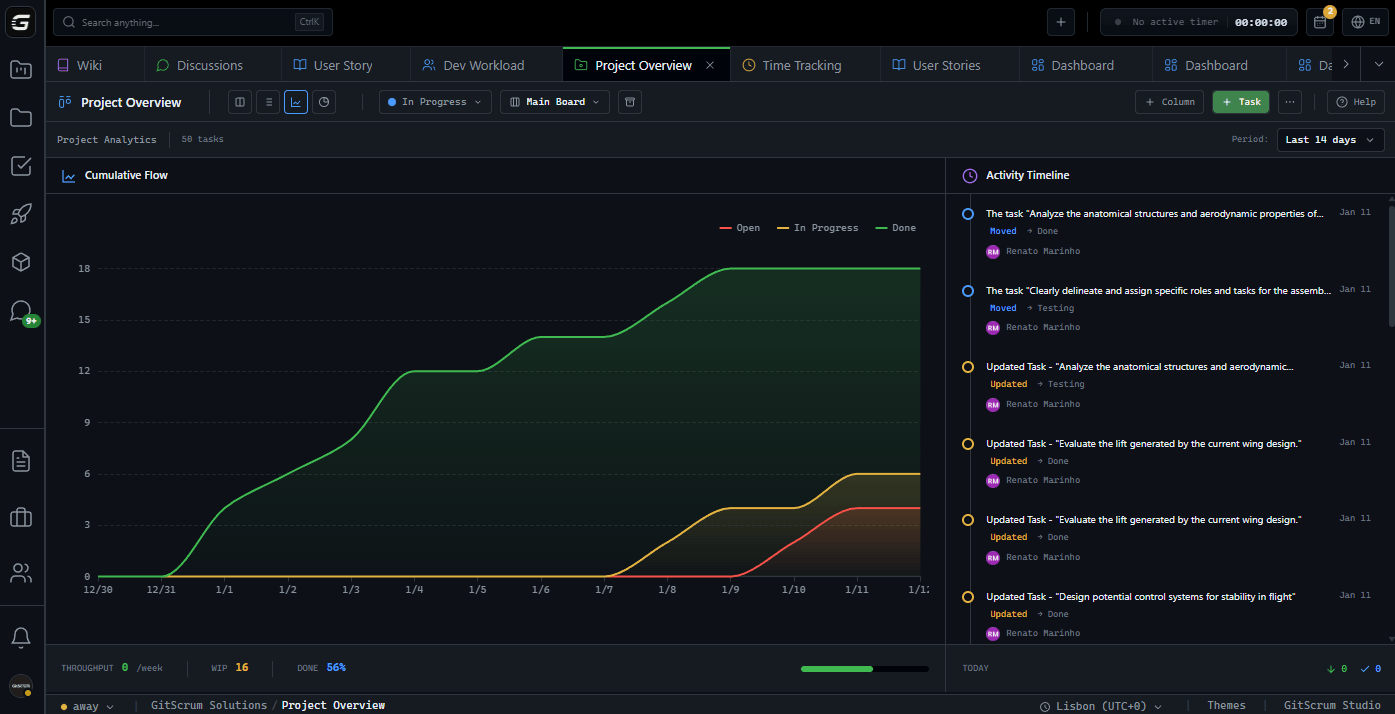Click the archive box icon beside Main Board

point(629,102)
